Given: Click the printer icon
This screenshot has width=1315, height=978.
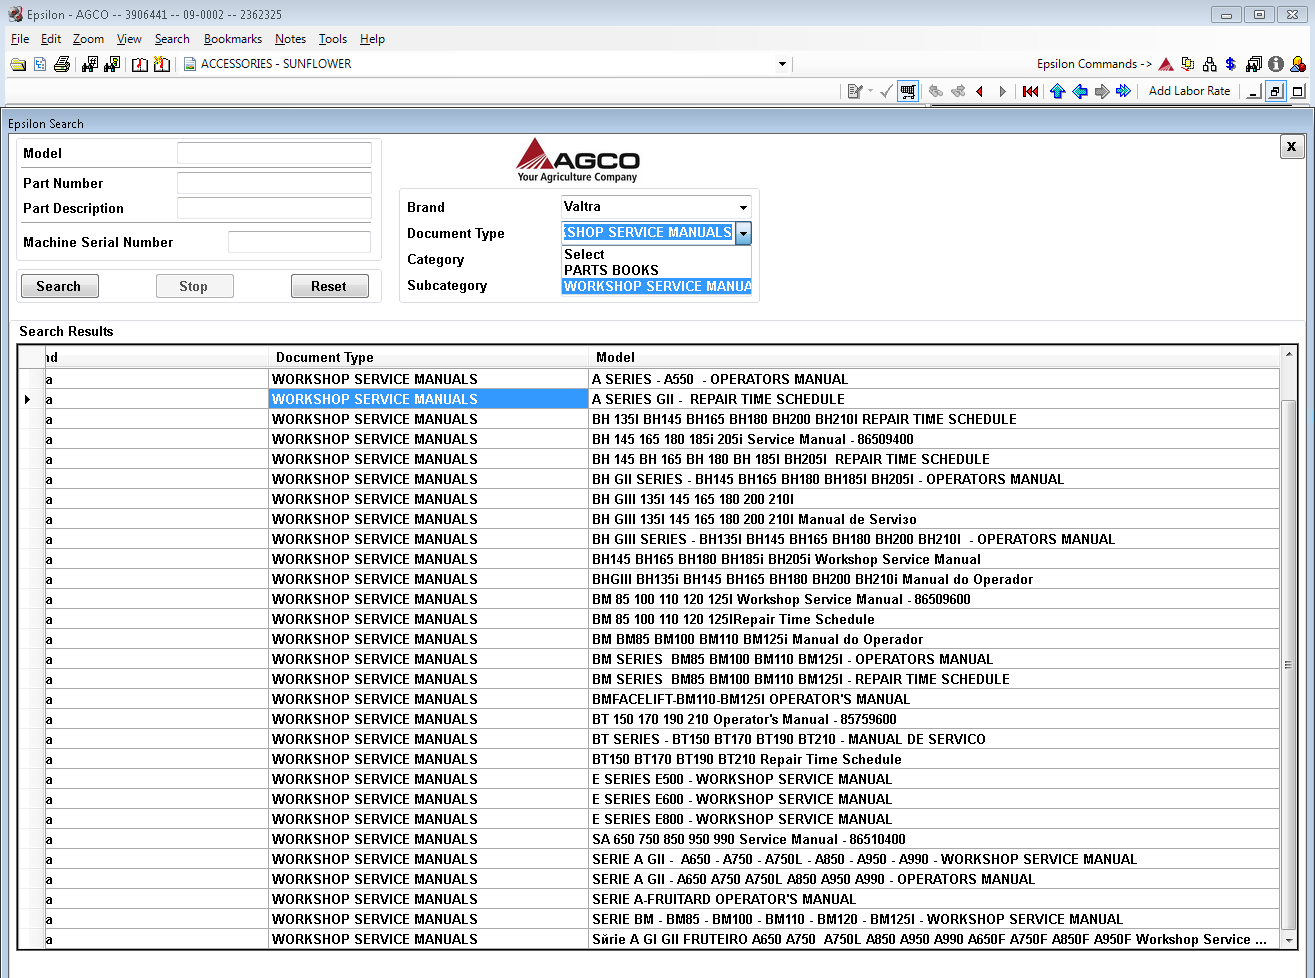Looking at the screenshot, I should tap(62, 64).
